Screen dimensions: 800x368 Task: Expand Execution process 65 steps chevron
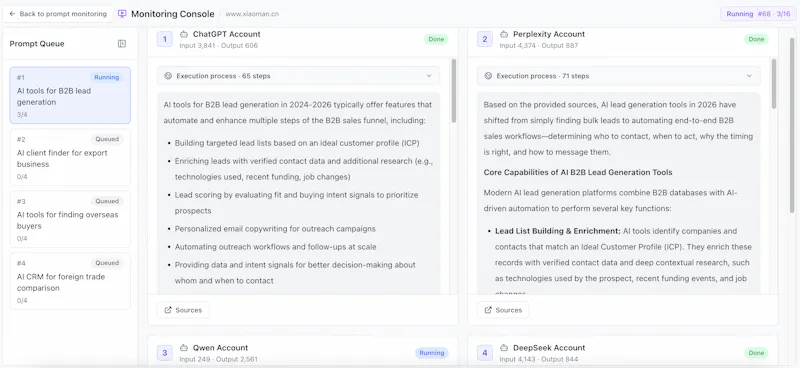pos(429,76)
